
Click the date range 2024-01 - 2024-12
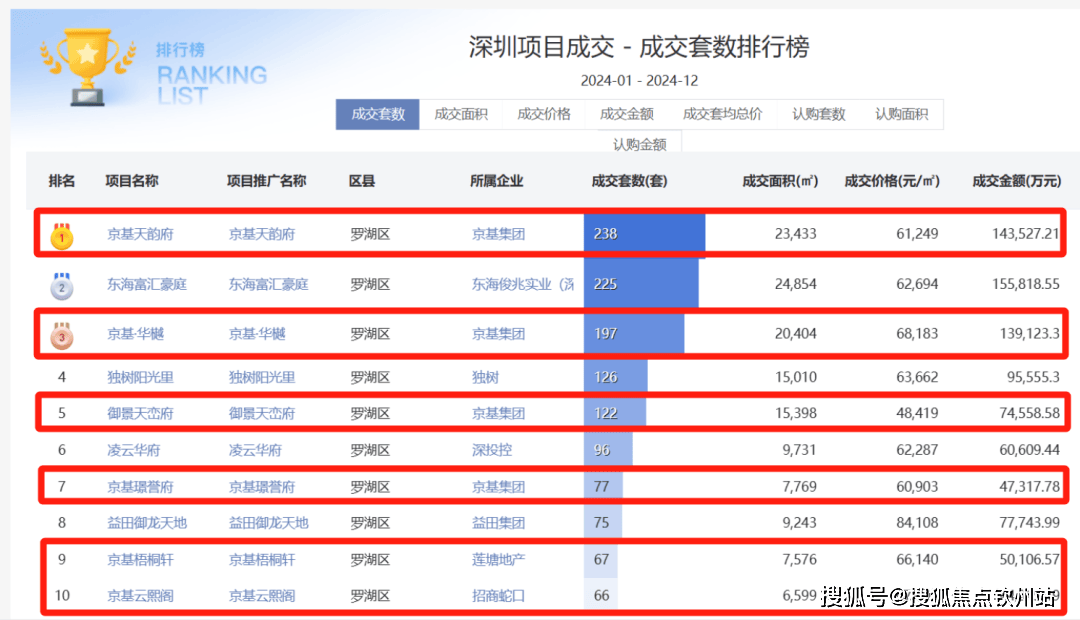pyautogui.click(x=639, y=81)
